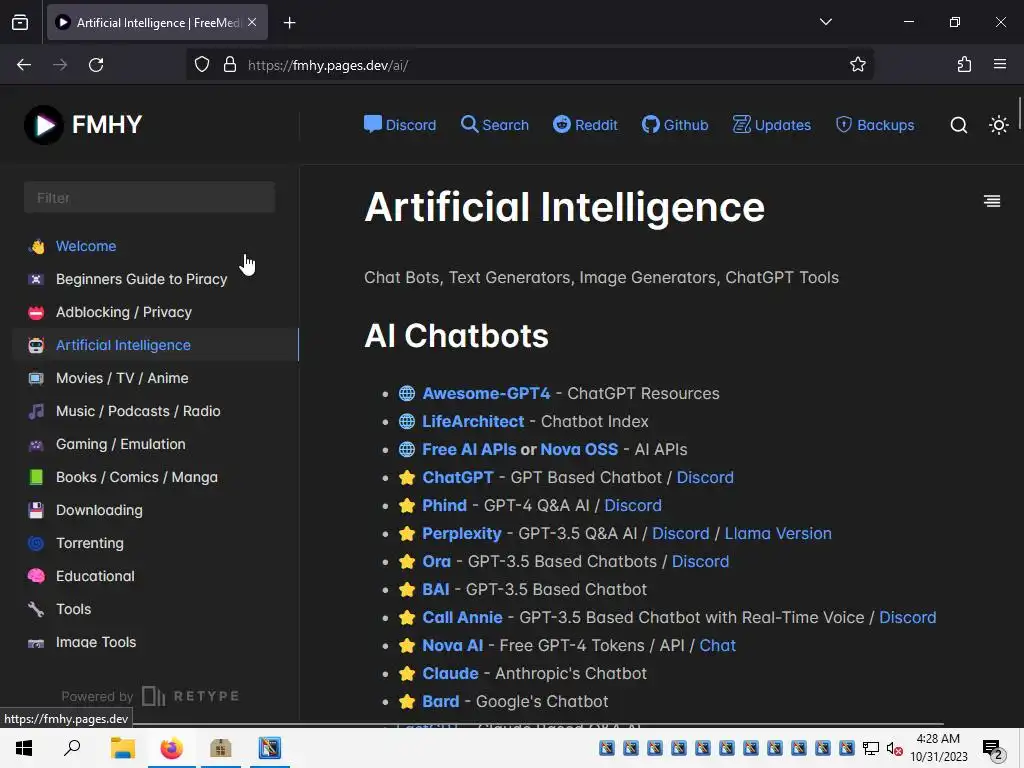Viewport: 1024px width, 768px height.
Task: Expand the list all tabs chevron
Action: [825, 22]
